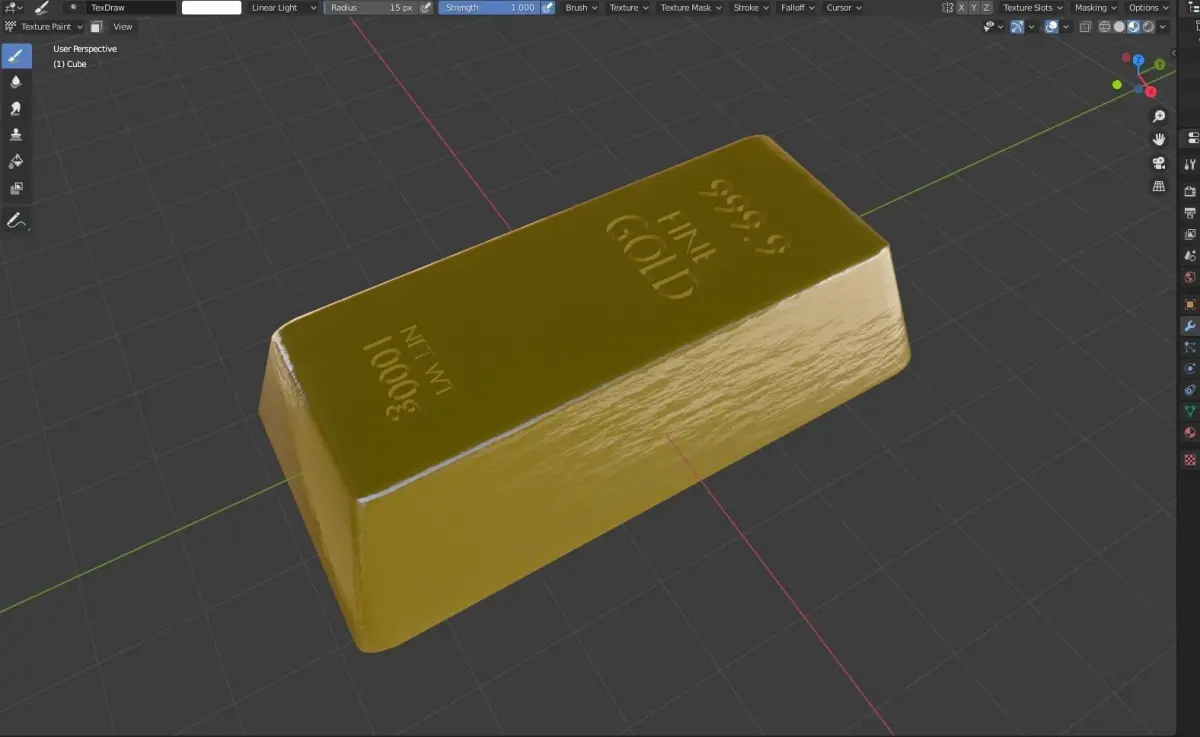Switch to rendered viewport shading
This screenshot has width=1200, height=737.
[1148, 27]
